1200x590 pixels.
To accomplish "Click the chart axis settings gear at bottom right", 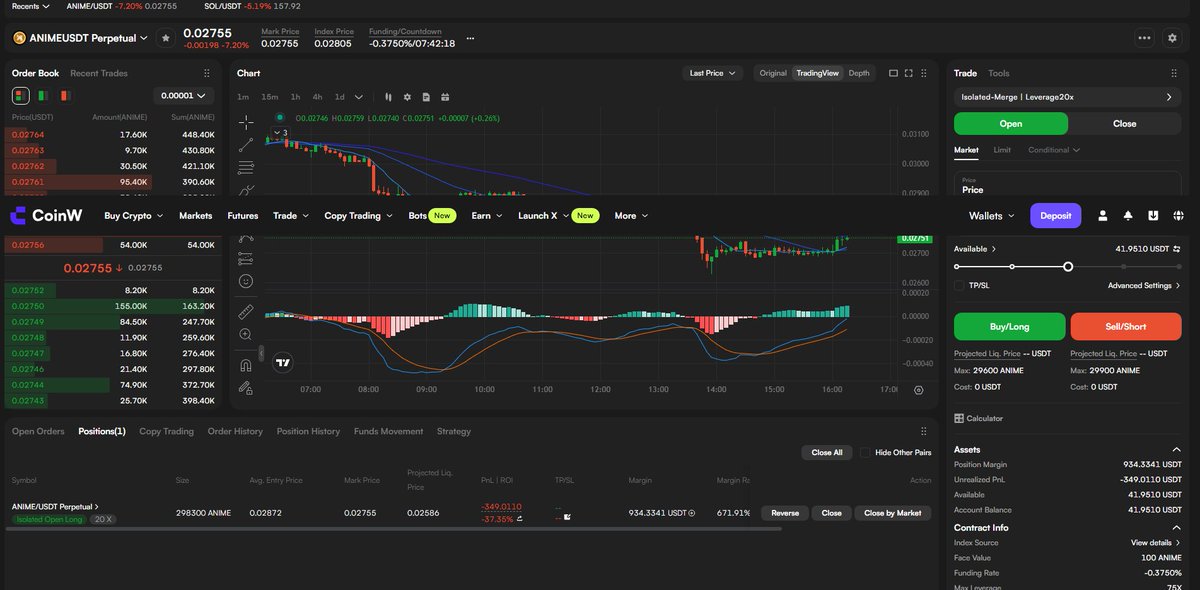I will click(918, 390).
